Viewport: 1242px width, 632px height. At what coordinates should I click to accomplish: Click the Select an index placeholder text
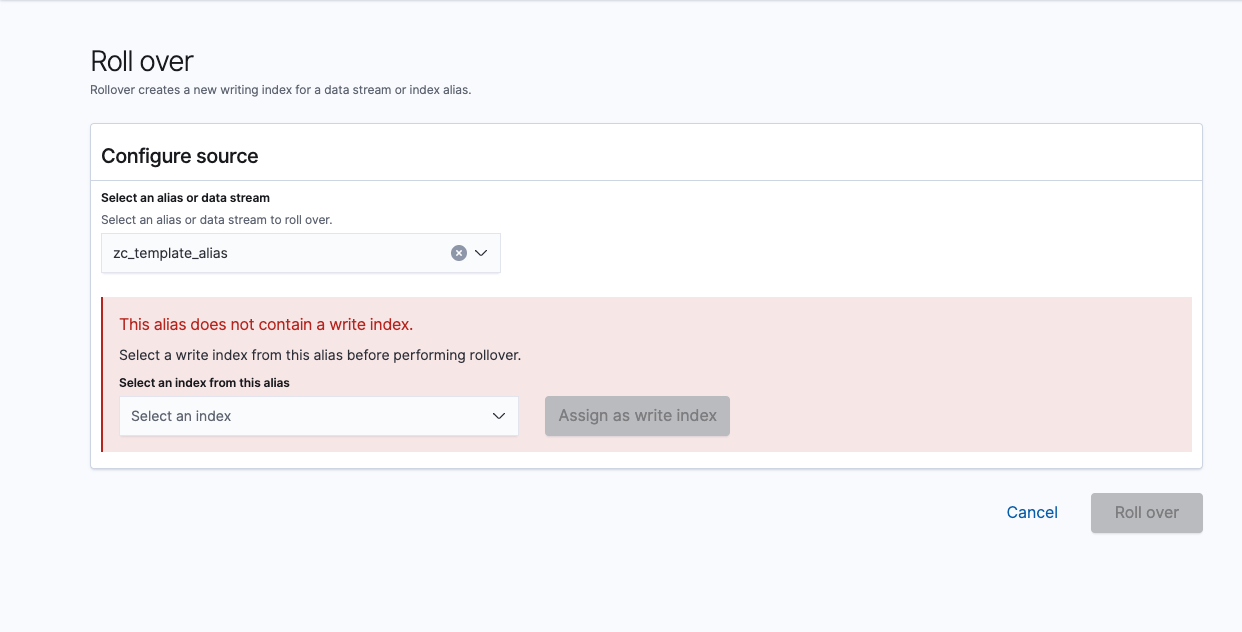point(181,416)
